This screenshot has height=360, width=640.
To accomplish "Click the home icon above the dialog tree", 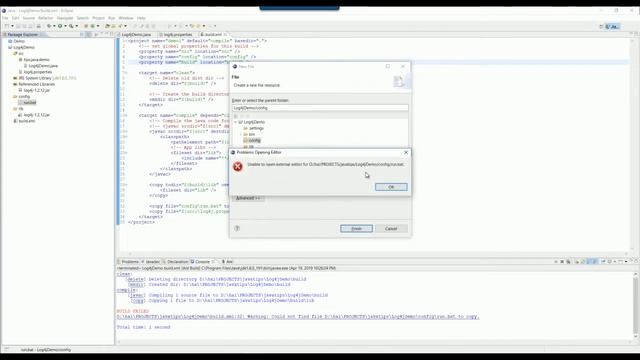I will (x=236, y=116).
